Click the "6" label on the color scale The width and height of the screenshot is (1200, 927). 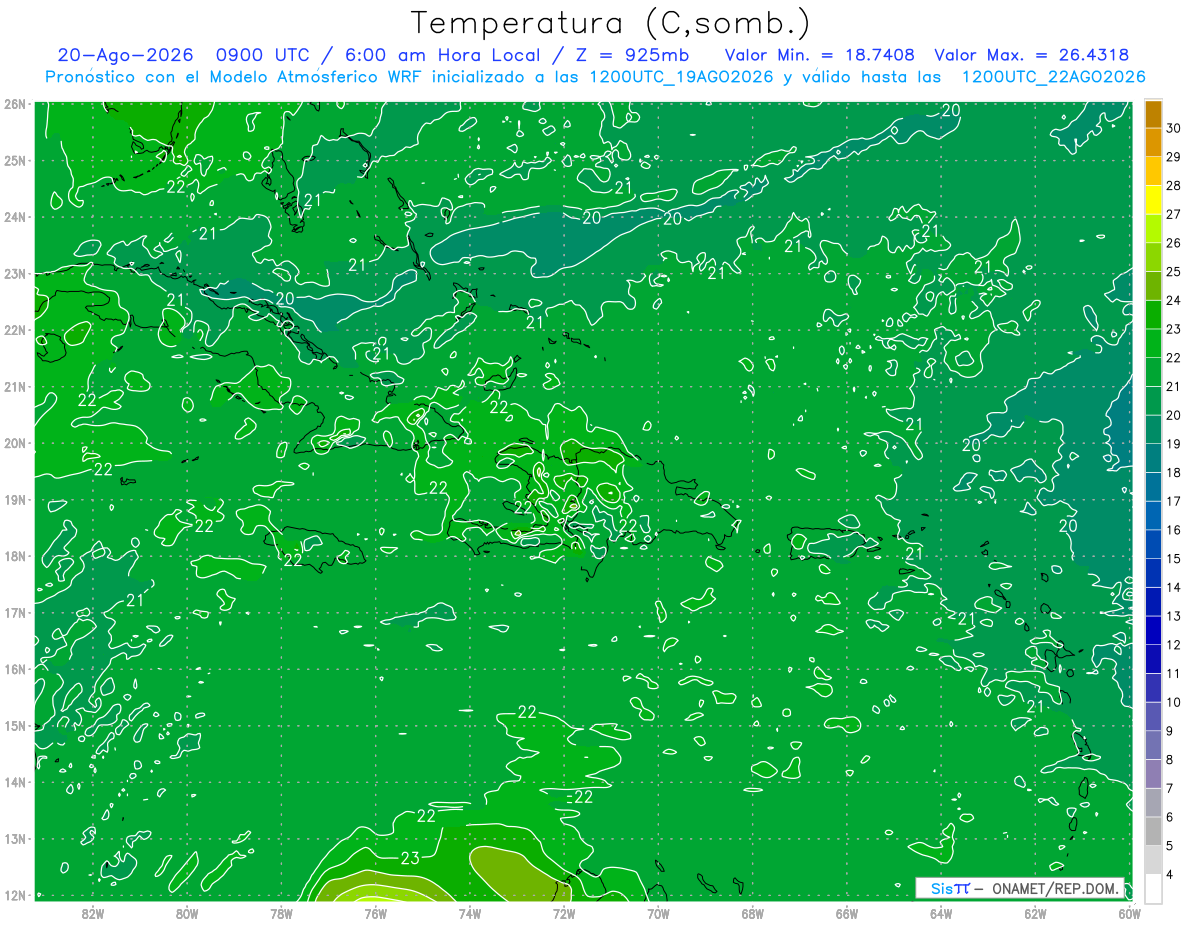[x=1171, y=817]
